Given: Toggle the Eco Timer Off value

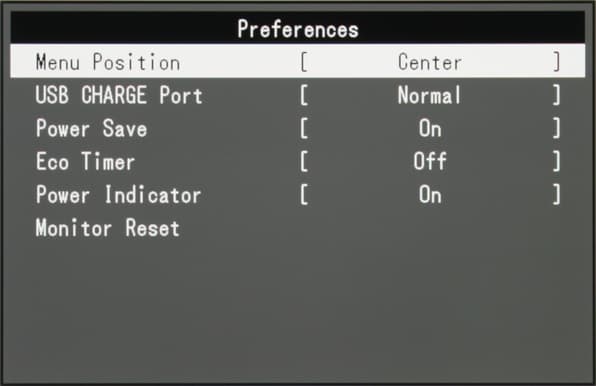Looking at the screenshot, I should 430,161.
